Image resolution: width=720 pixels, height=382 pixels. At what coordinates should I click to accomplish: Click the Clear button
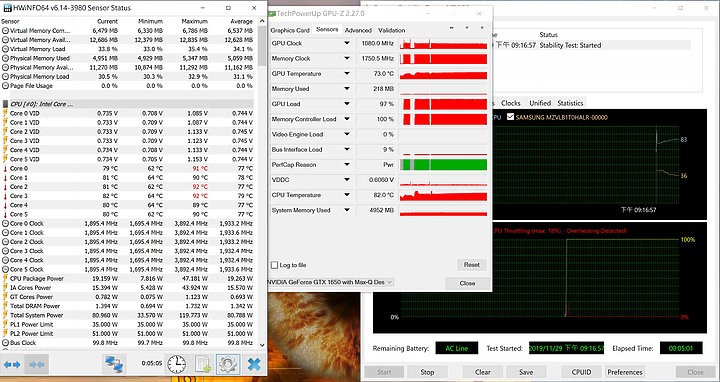point(483,372)
